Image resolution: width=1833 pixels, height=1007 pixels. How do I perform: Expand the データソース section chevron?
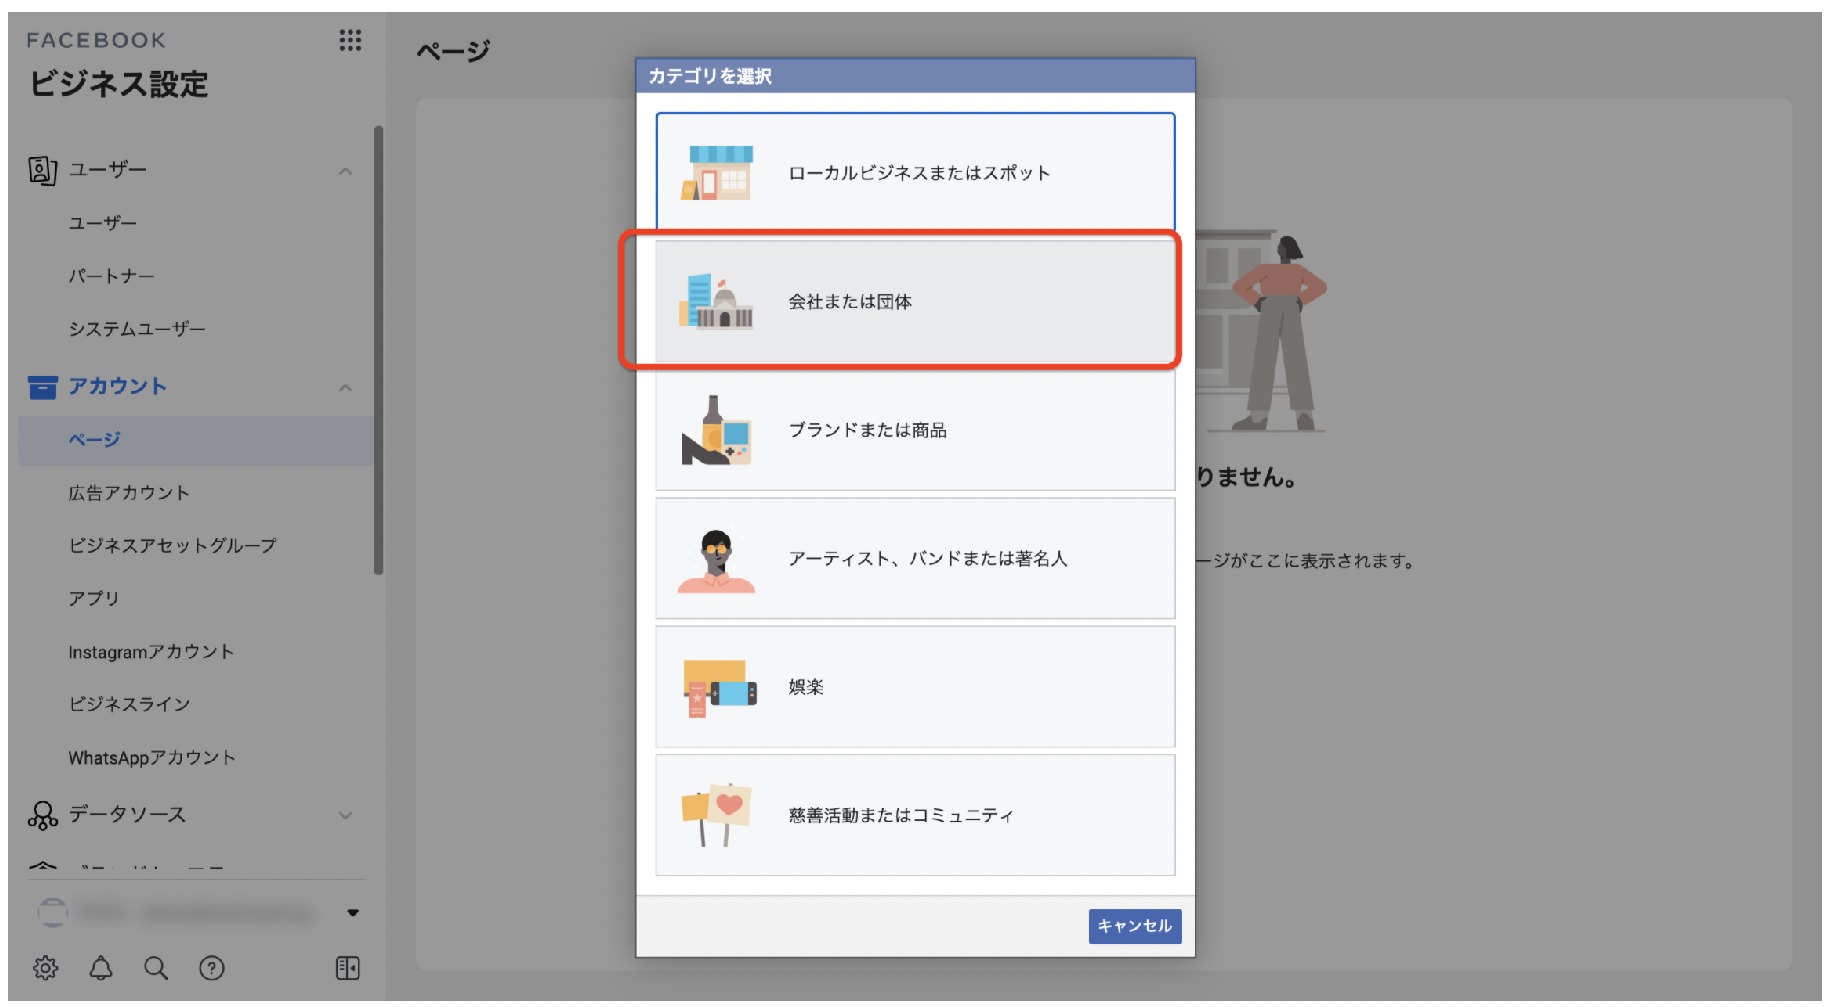point(345,815)
